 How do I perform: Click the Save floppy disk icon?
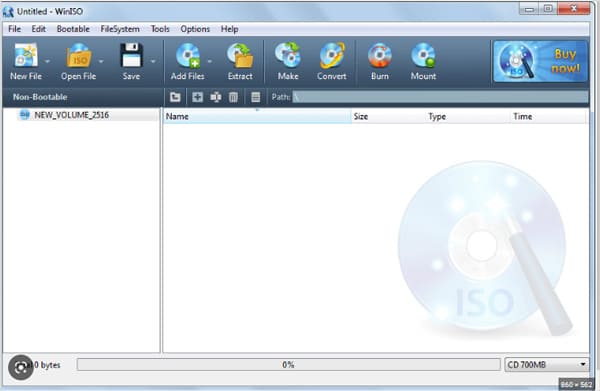tap(131, 56)
